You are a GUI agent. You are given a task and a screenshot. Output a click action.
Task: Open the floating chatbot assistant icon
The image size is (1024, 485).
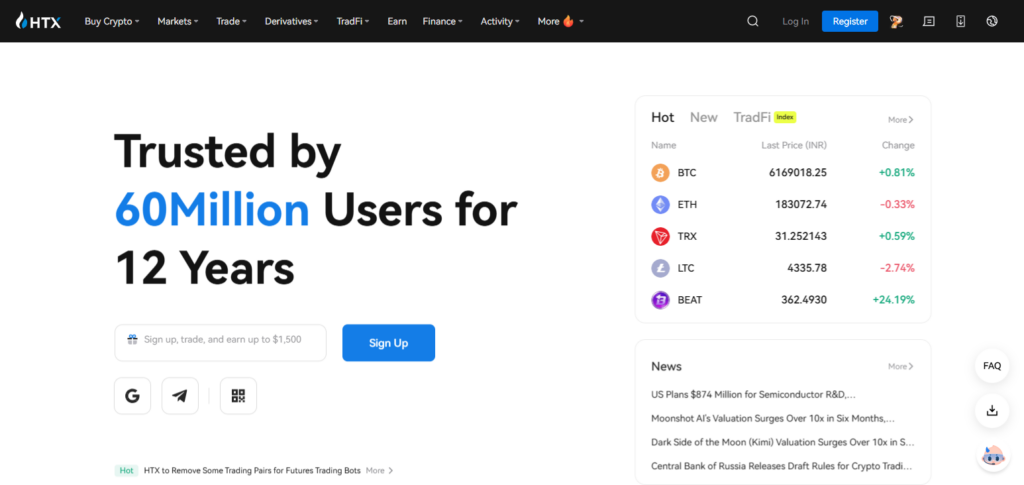point(992,456)
